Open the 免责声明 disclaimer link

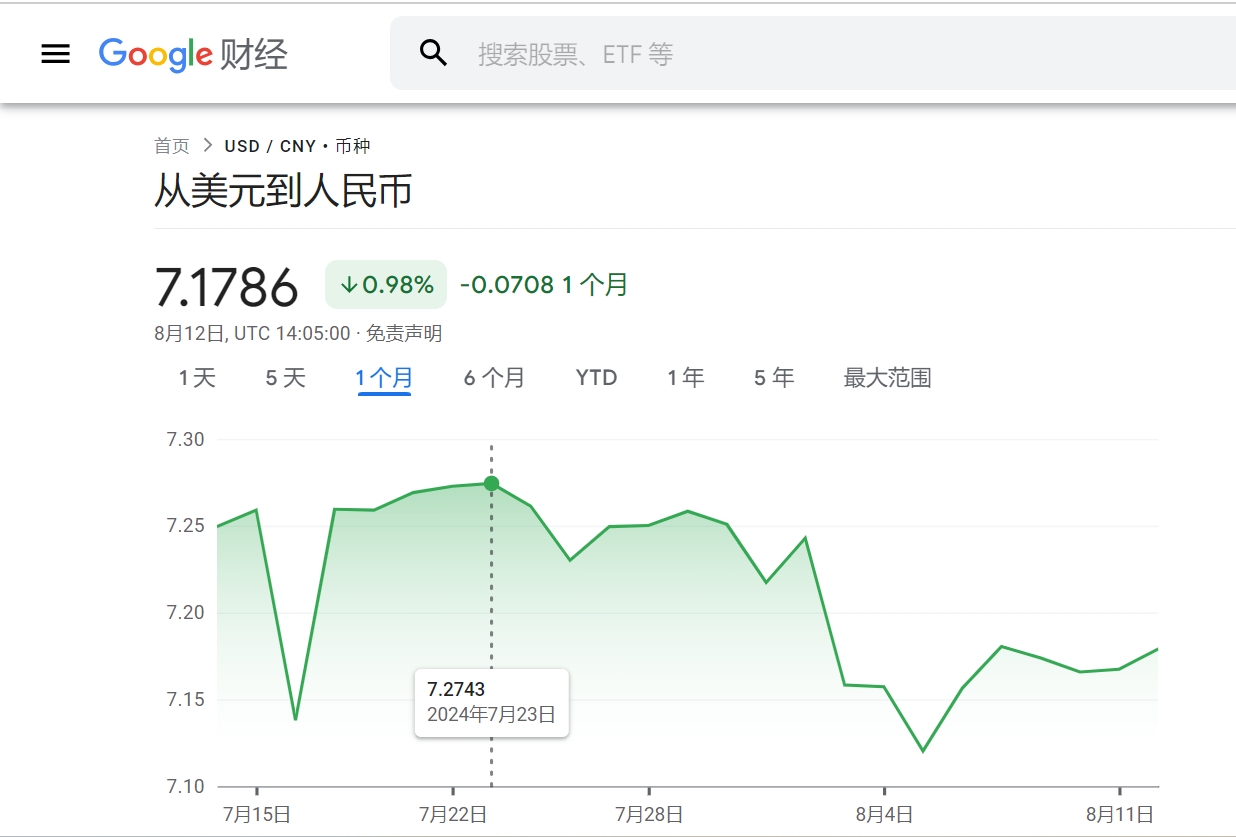404,333
